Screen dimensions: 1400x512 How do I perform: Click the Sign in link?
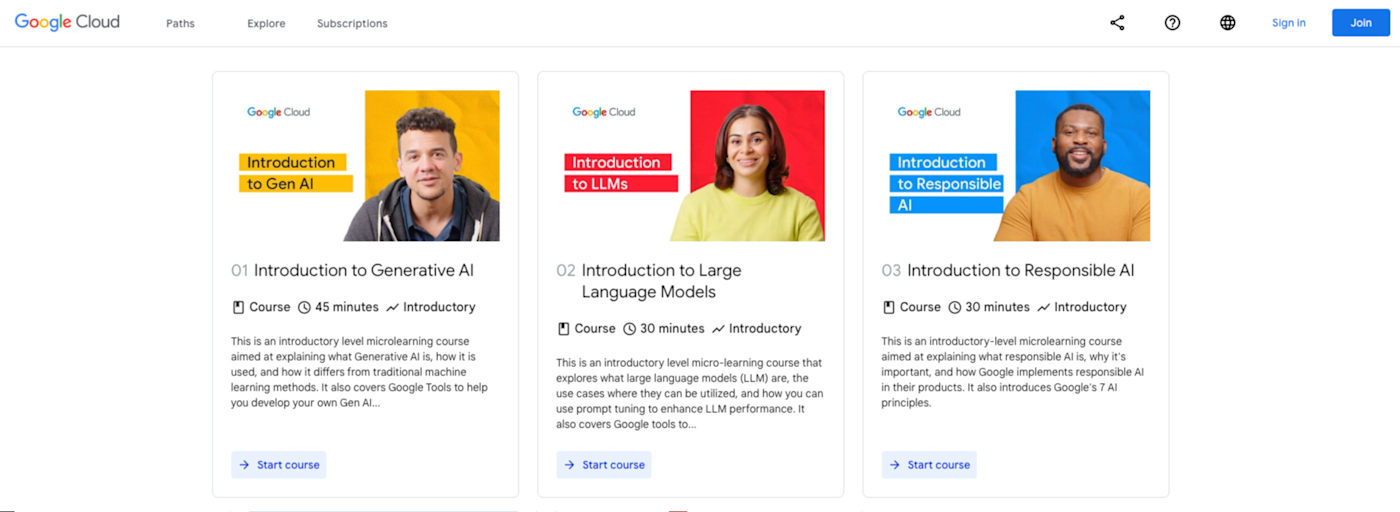click(x=1288, y=23)
